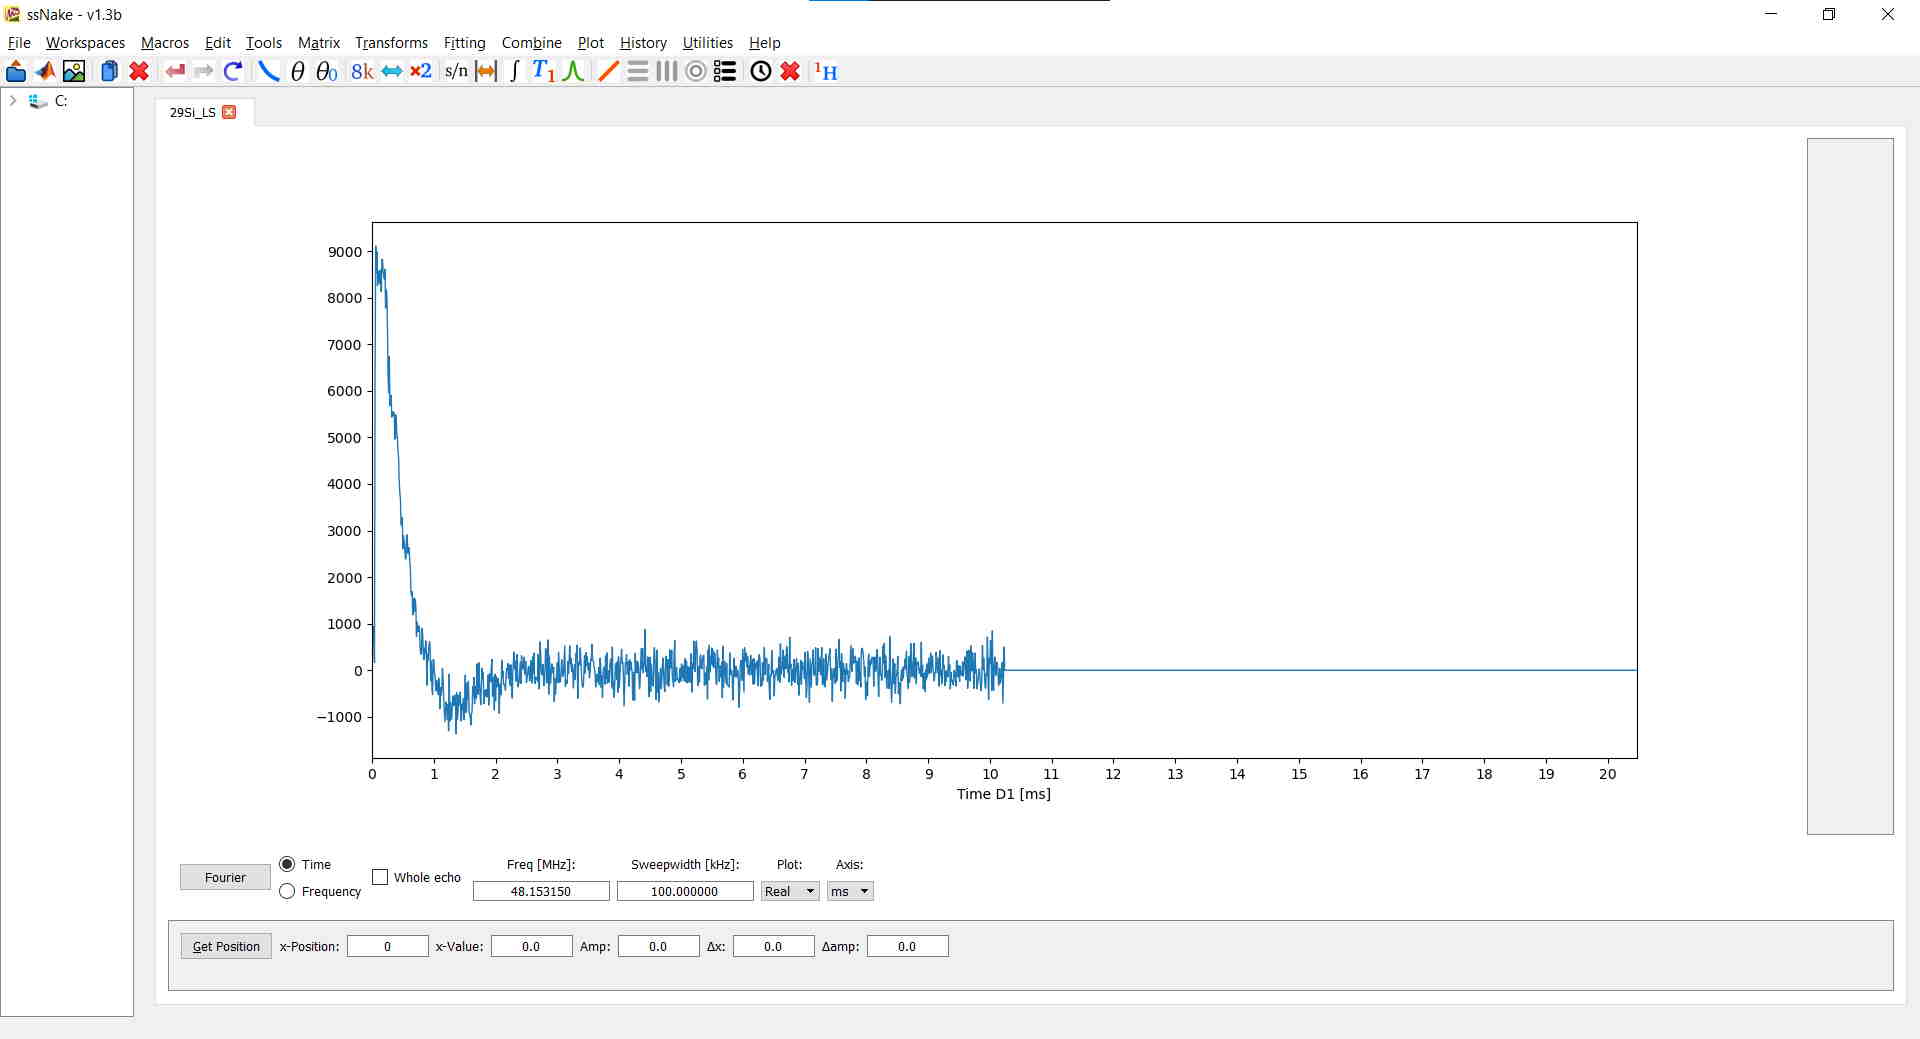The width and height of the screenshot is (1920, 1039).
Task: Click the Fourier button
Action: (225, 877)
